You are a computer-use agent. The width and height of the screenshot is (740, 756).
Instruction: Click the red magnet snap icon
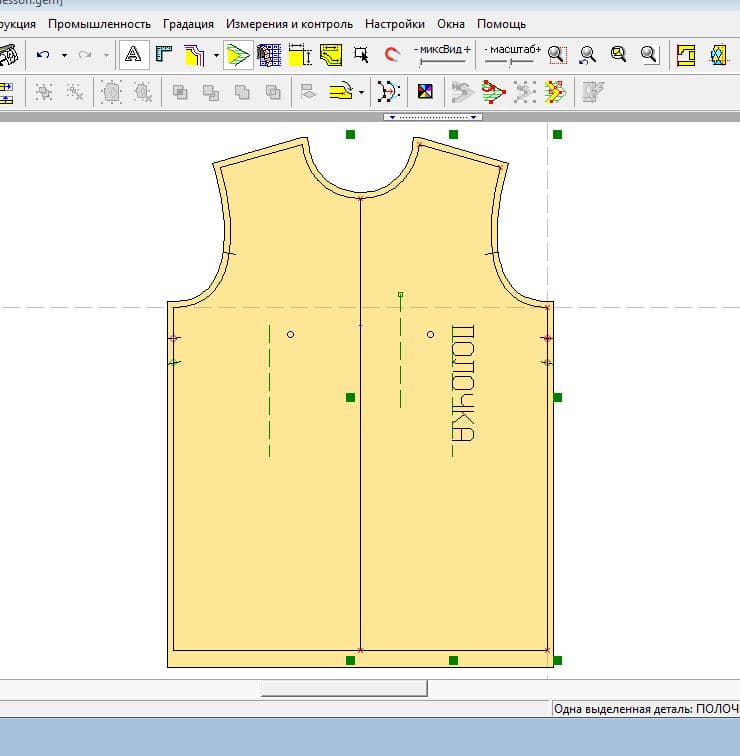(391, 54)
